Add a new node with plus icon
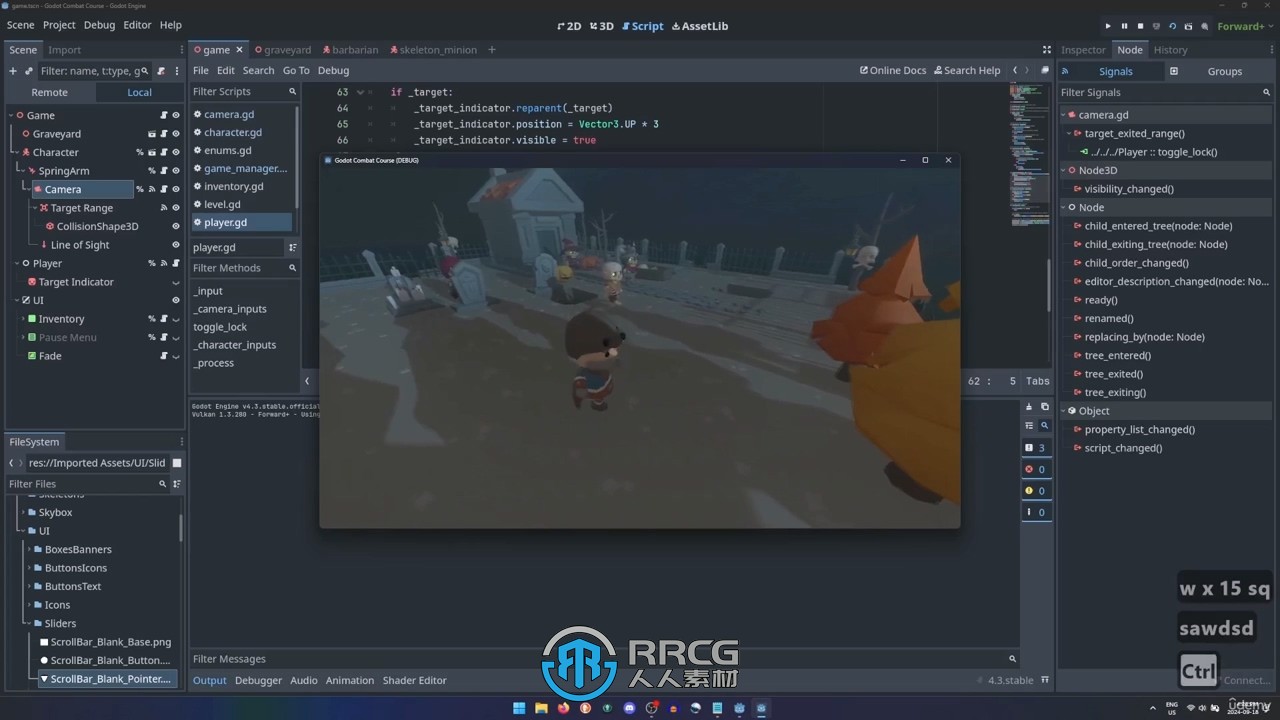 (x=13, y=71)
